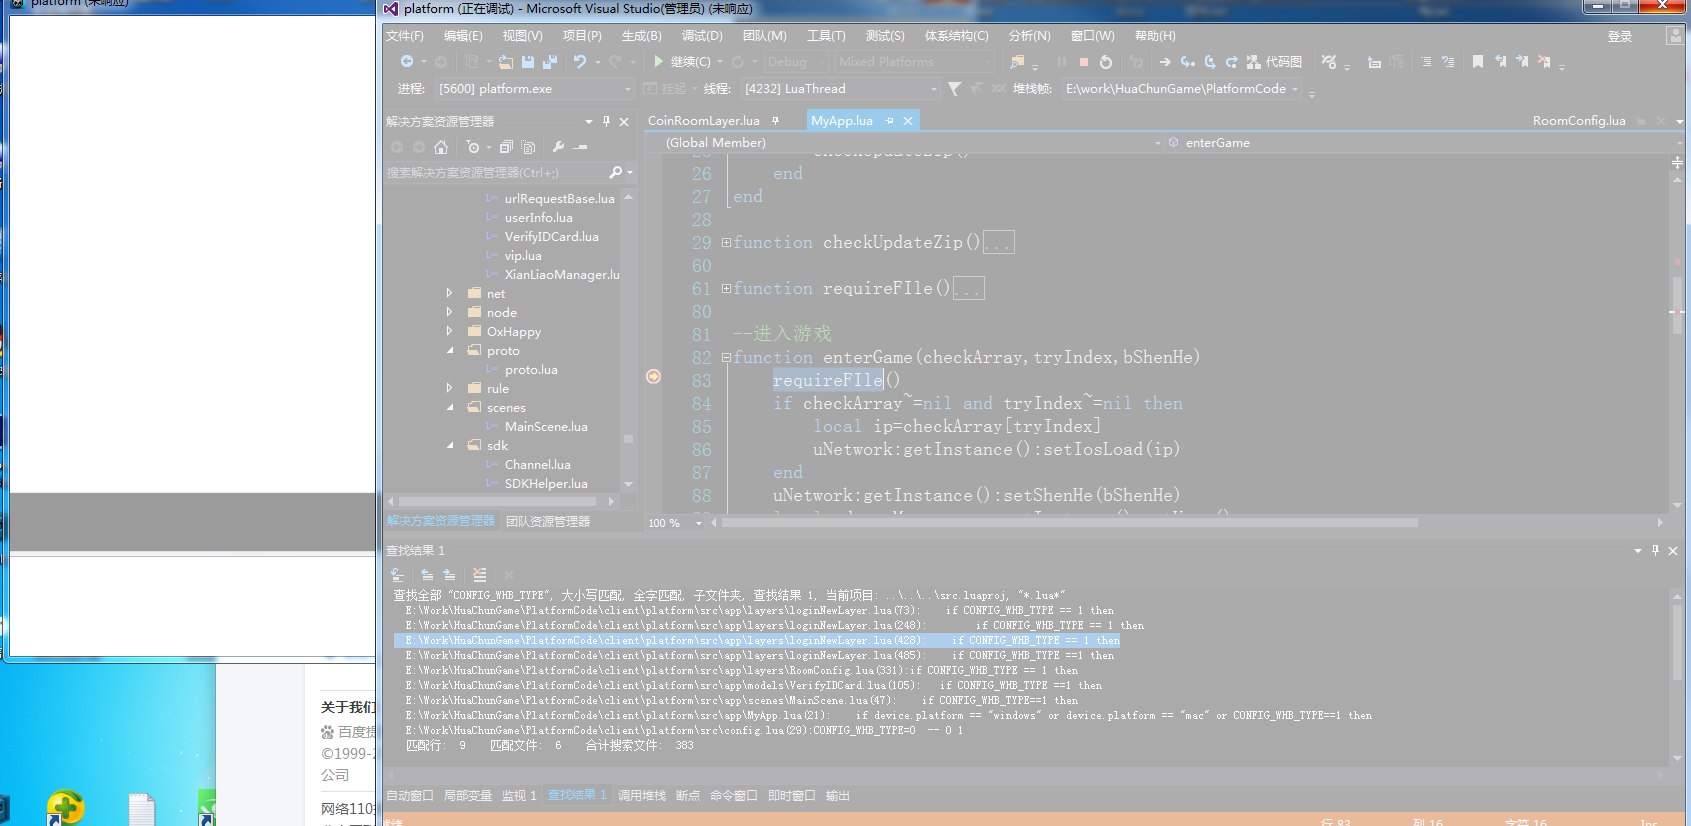
Task: Switch to 输出 output tab
Action: (838, 796)
